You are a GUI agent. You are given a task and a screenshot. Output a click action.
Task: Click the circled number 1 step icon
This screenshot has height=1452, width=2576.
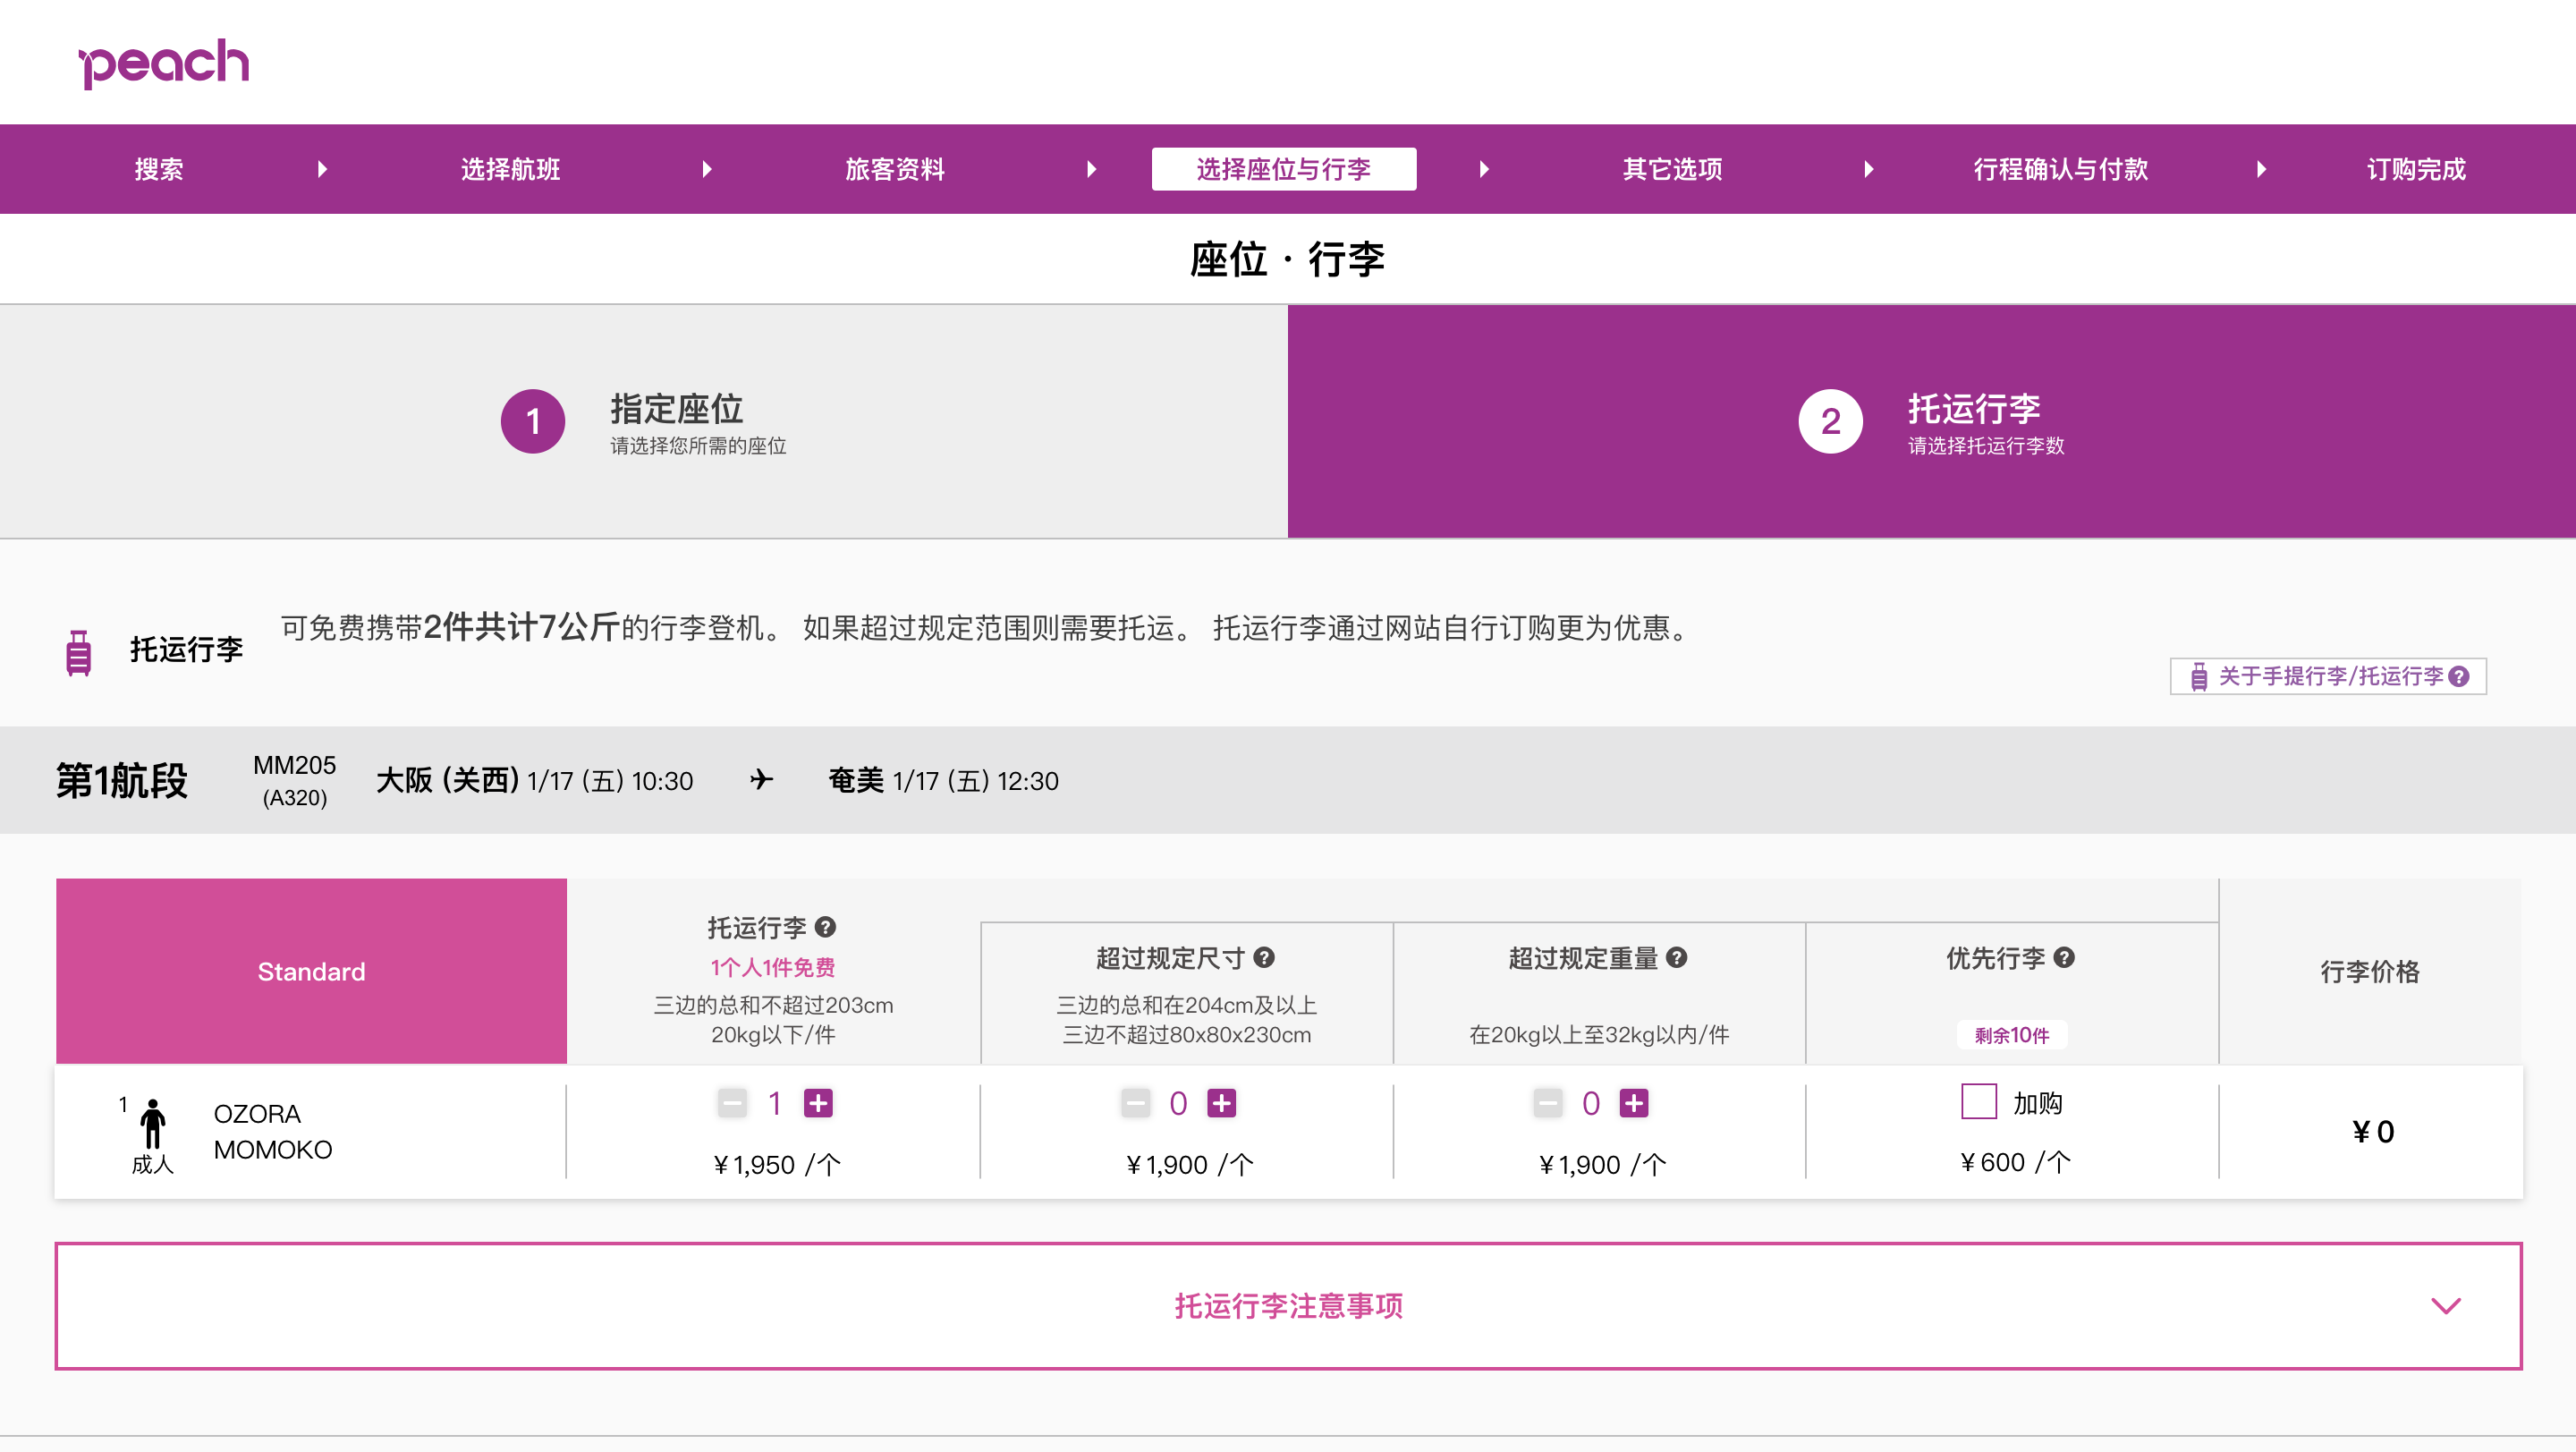coord(533,421)
